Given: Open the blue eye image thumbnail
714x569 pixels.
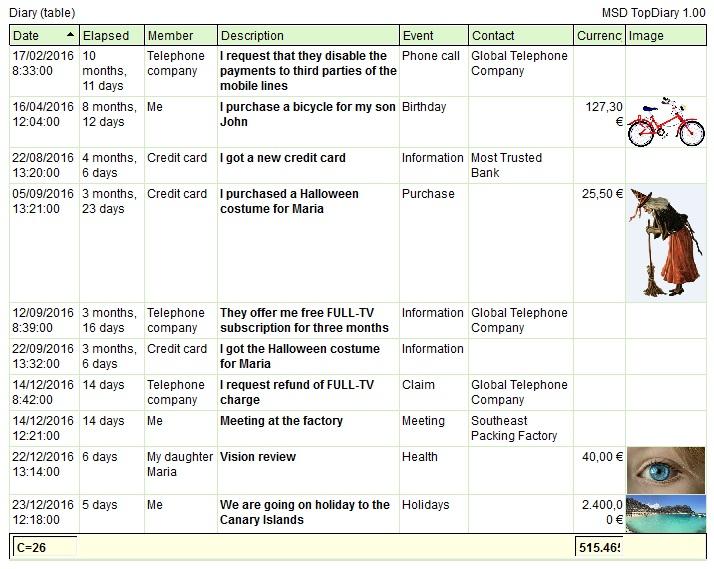Looking at the screenshot, I should click(x=666, y=470).
